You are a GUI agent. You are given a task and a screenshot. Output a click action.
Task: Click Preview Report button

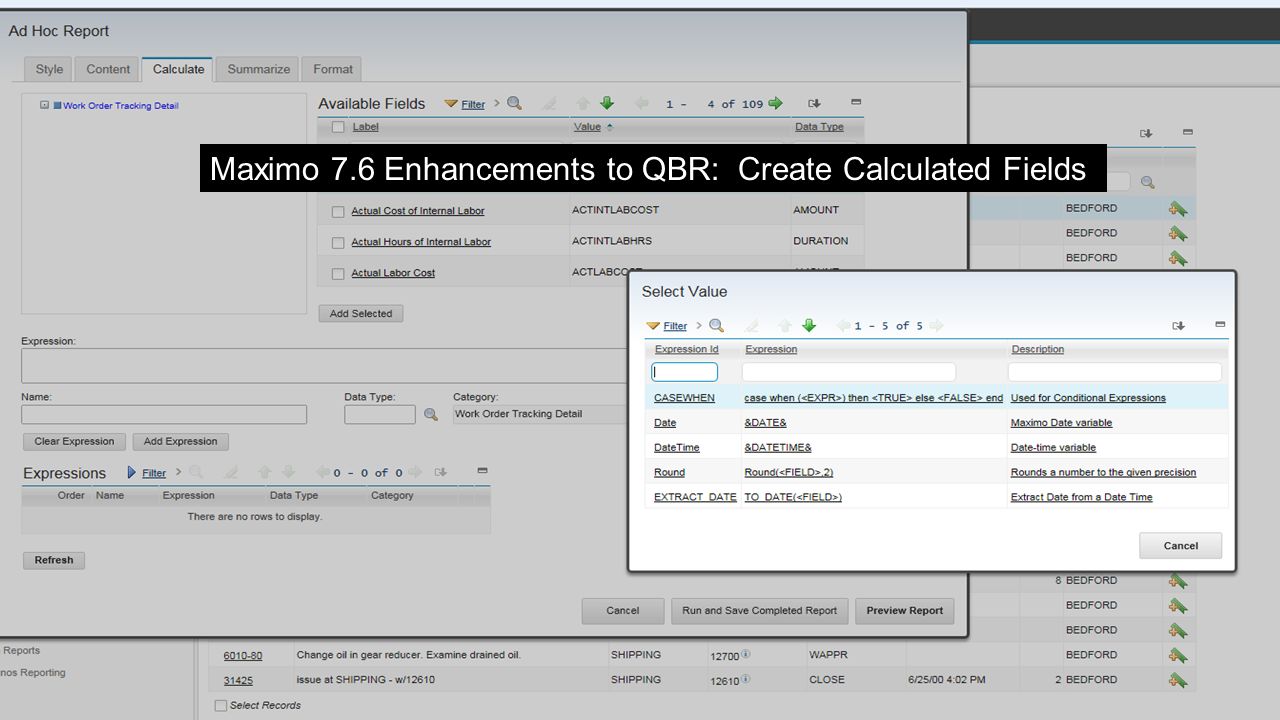pos(905,611)
